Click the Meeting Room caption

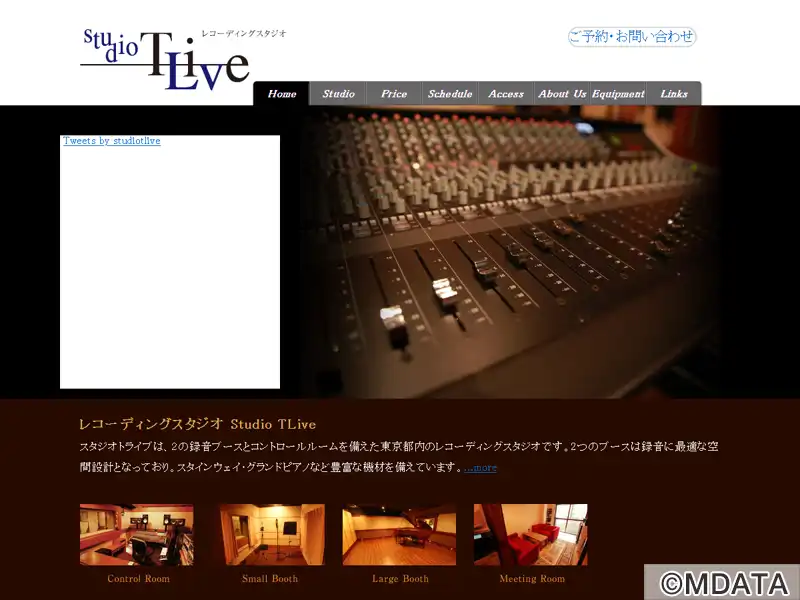coord(532,579)
